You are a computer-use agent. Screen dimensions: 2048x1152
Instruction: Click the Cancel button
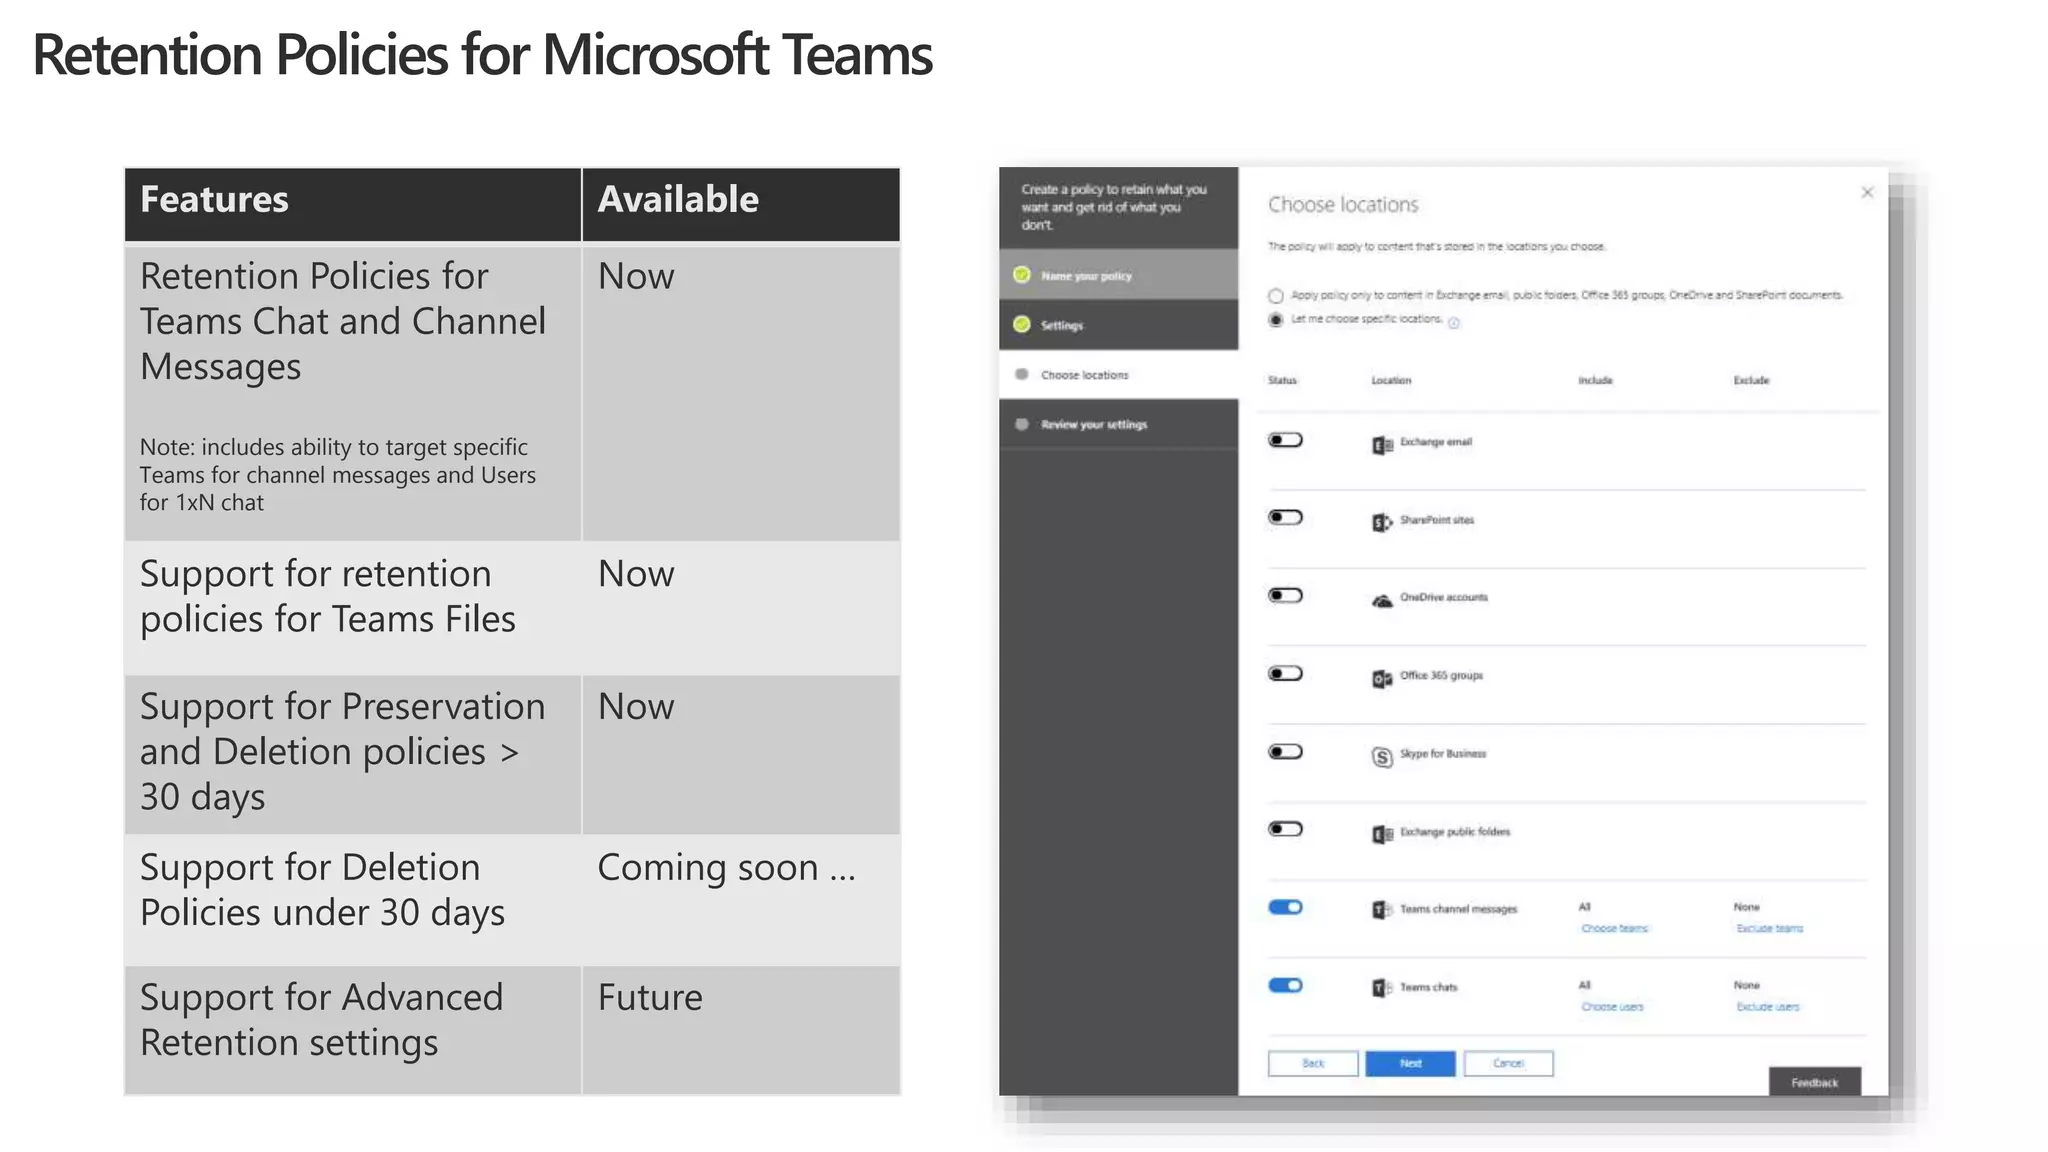pos(1508,1063)
